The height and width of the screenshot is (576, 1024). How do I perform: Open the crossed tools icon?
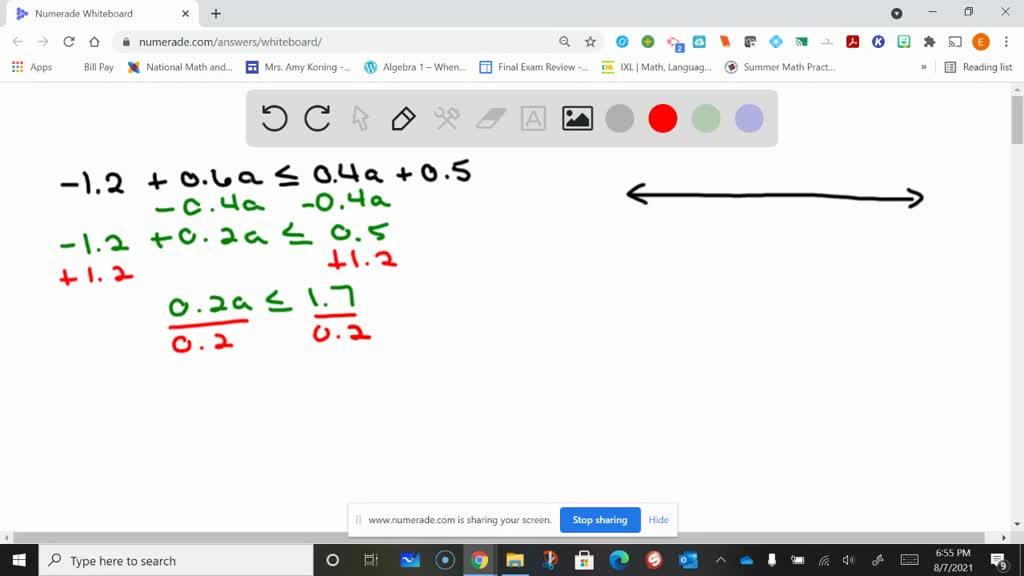(447, 118)
